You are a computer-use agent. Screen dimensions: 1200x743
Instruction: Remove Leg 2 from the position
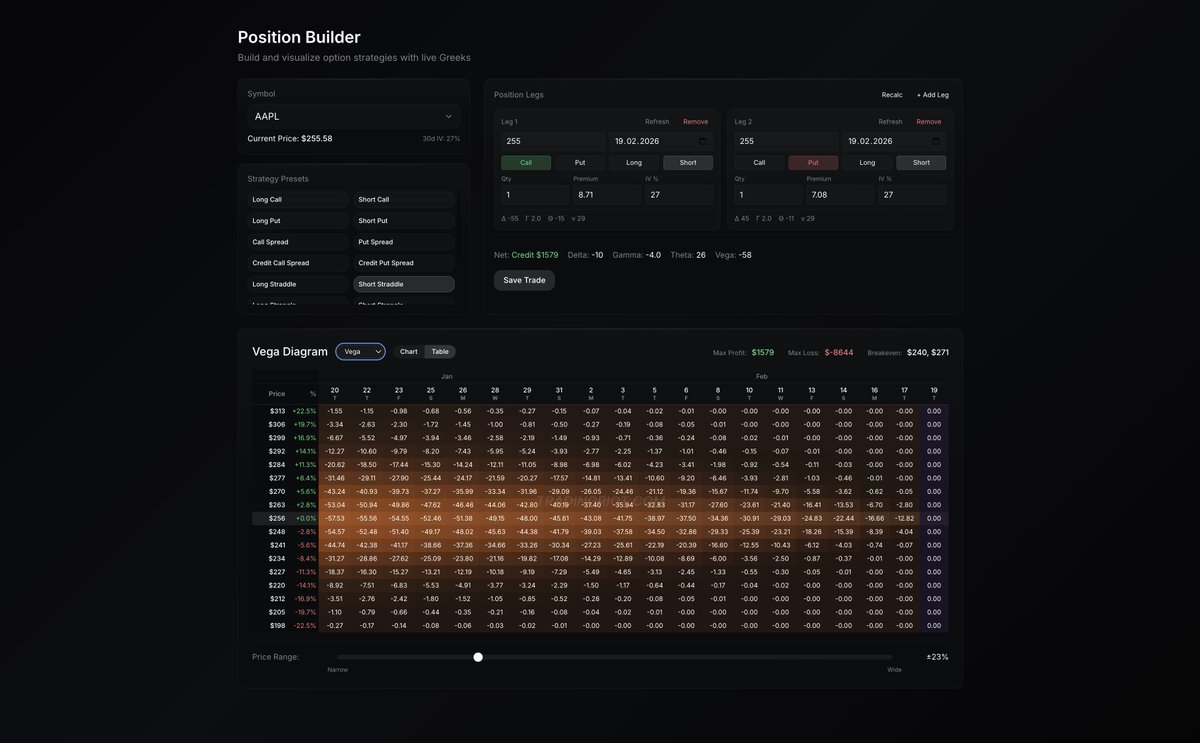click(928, 120)
